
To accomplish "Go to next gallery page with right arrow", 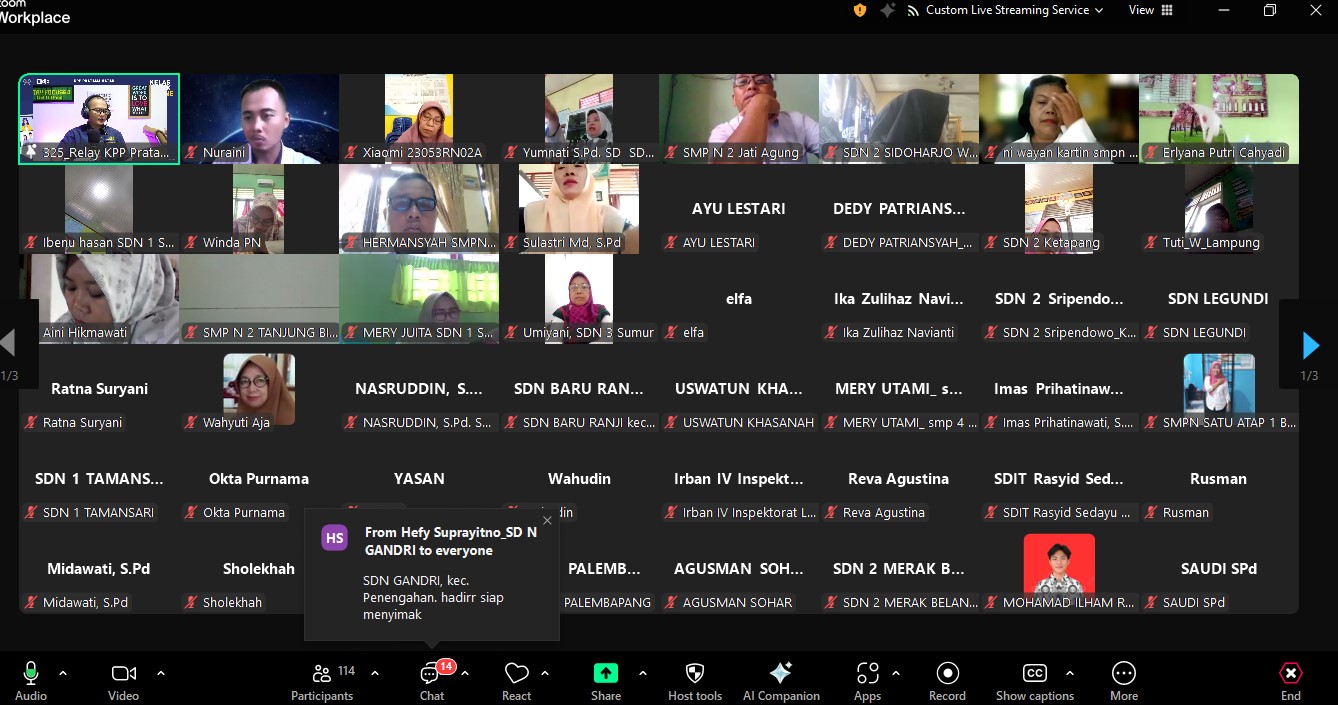I will tap(1310, 346).
